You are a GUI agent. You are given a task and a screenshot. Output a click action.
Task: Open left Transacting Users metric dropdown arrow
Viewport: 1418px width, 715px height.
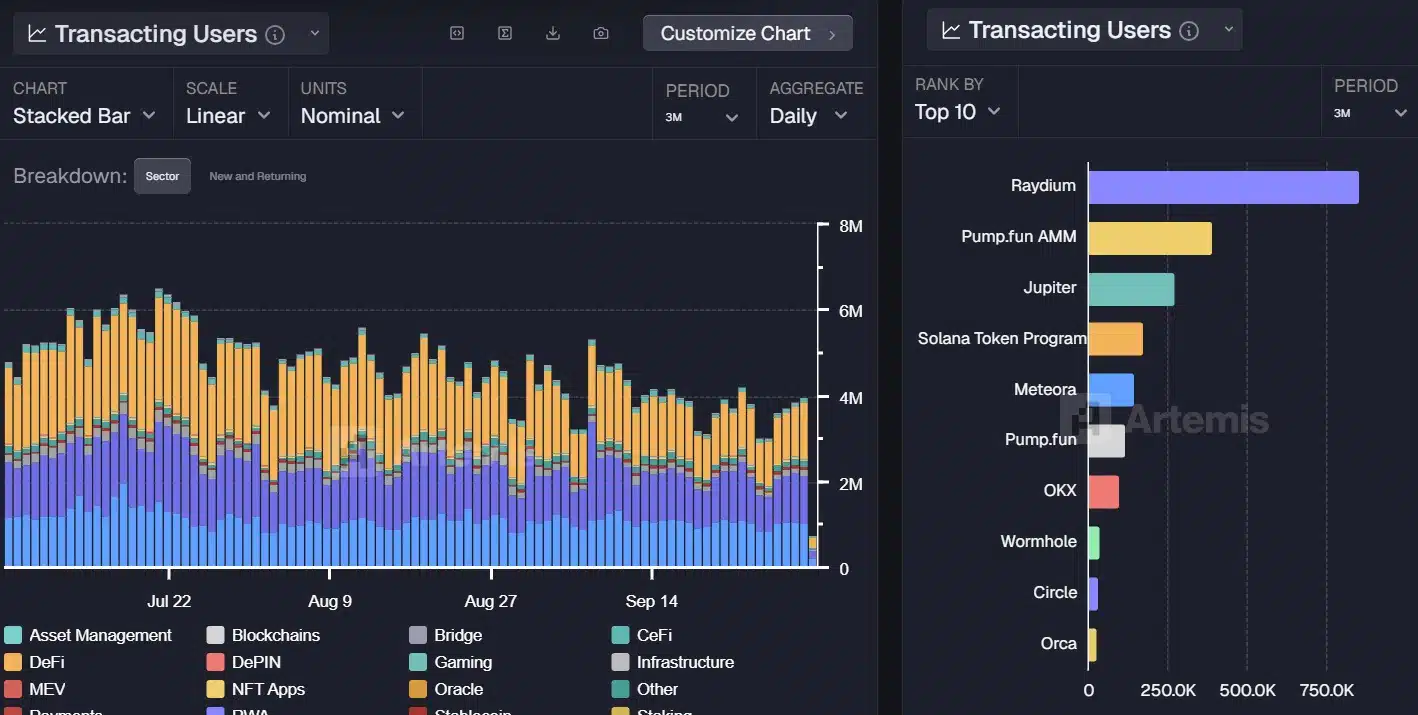click(x=314, y=33)
